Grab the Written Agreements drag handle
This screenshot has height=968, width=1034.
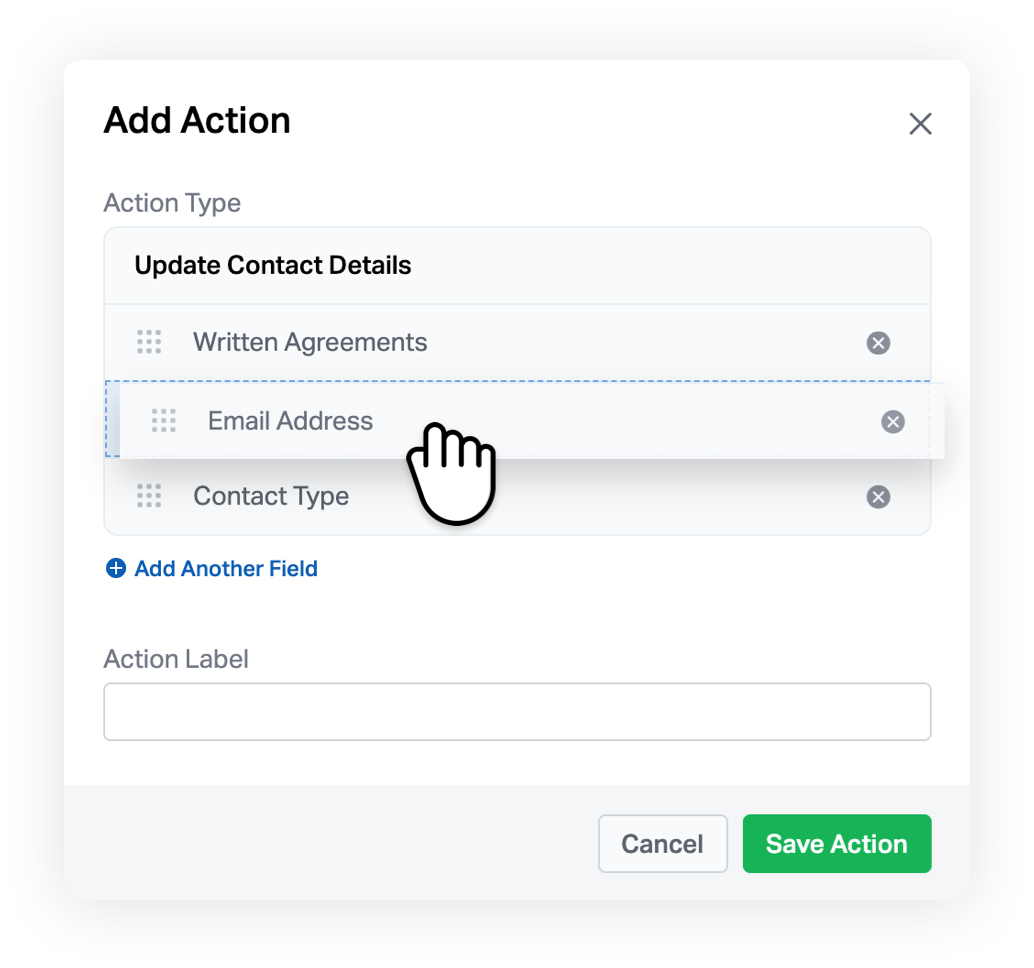coord(149,342)
